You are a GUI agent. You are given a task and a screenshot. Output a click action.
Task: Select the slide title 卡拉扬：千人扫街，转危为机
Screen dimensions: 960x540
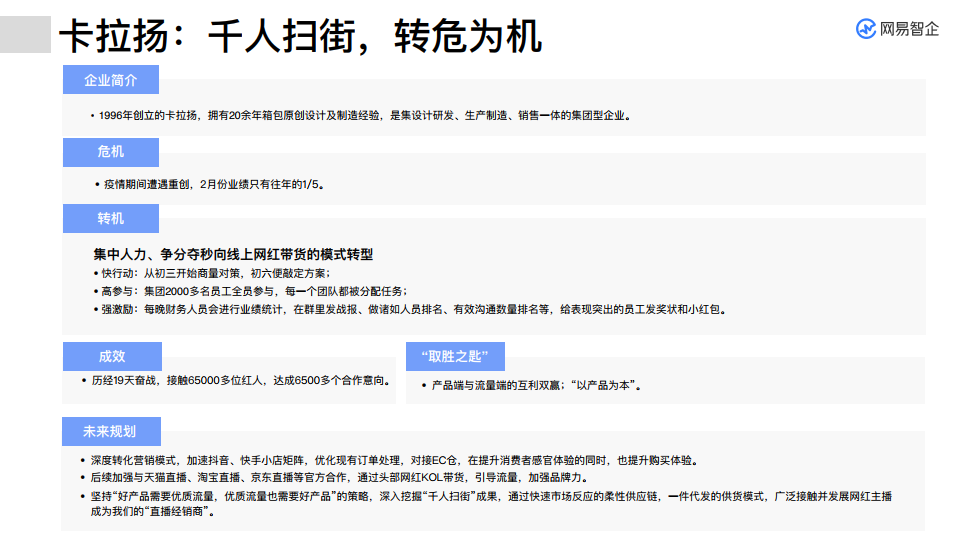300,36
